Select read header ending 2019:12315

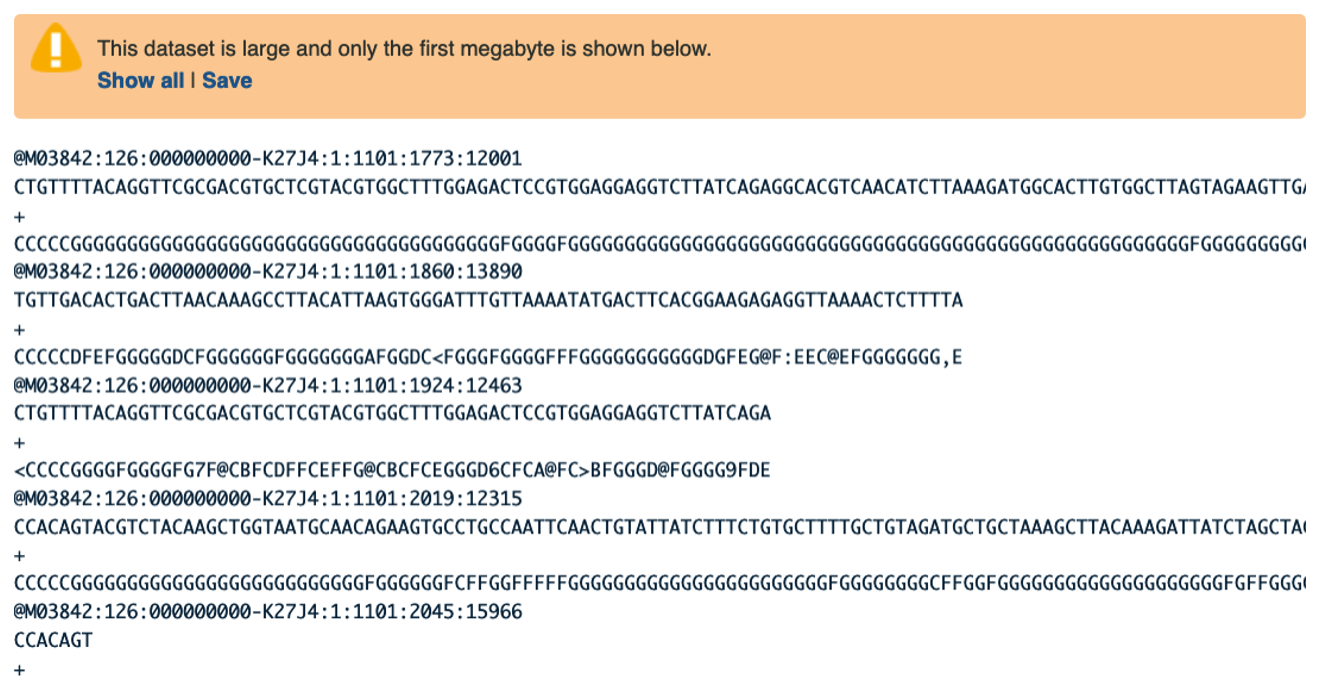pos(268,498)
